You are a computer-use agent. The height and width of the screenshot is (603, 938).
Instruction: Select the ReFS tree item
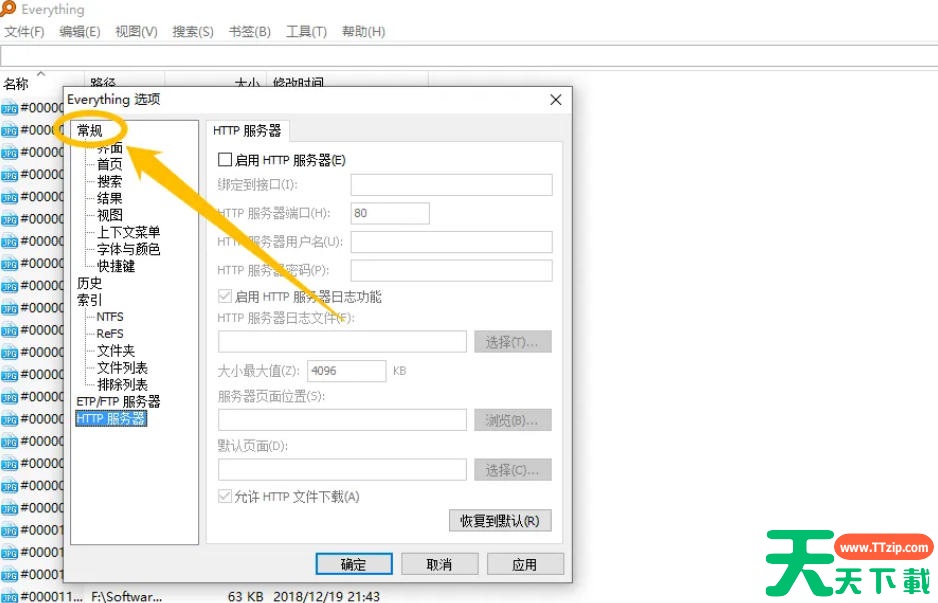110,333
